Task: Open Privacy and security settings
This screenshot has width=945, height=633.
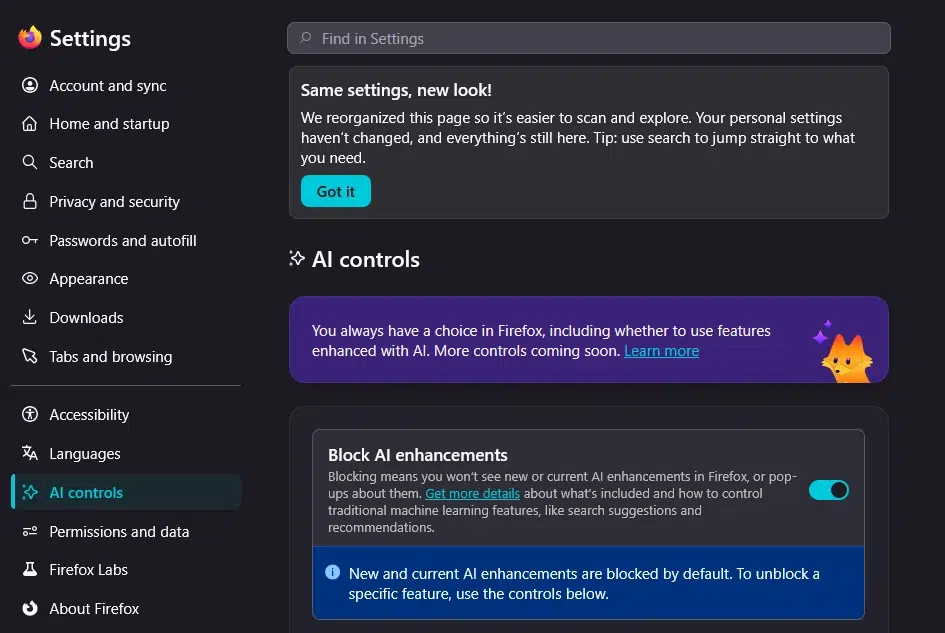Action: (x=126, y=201)
